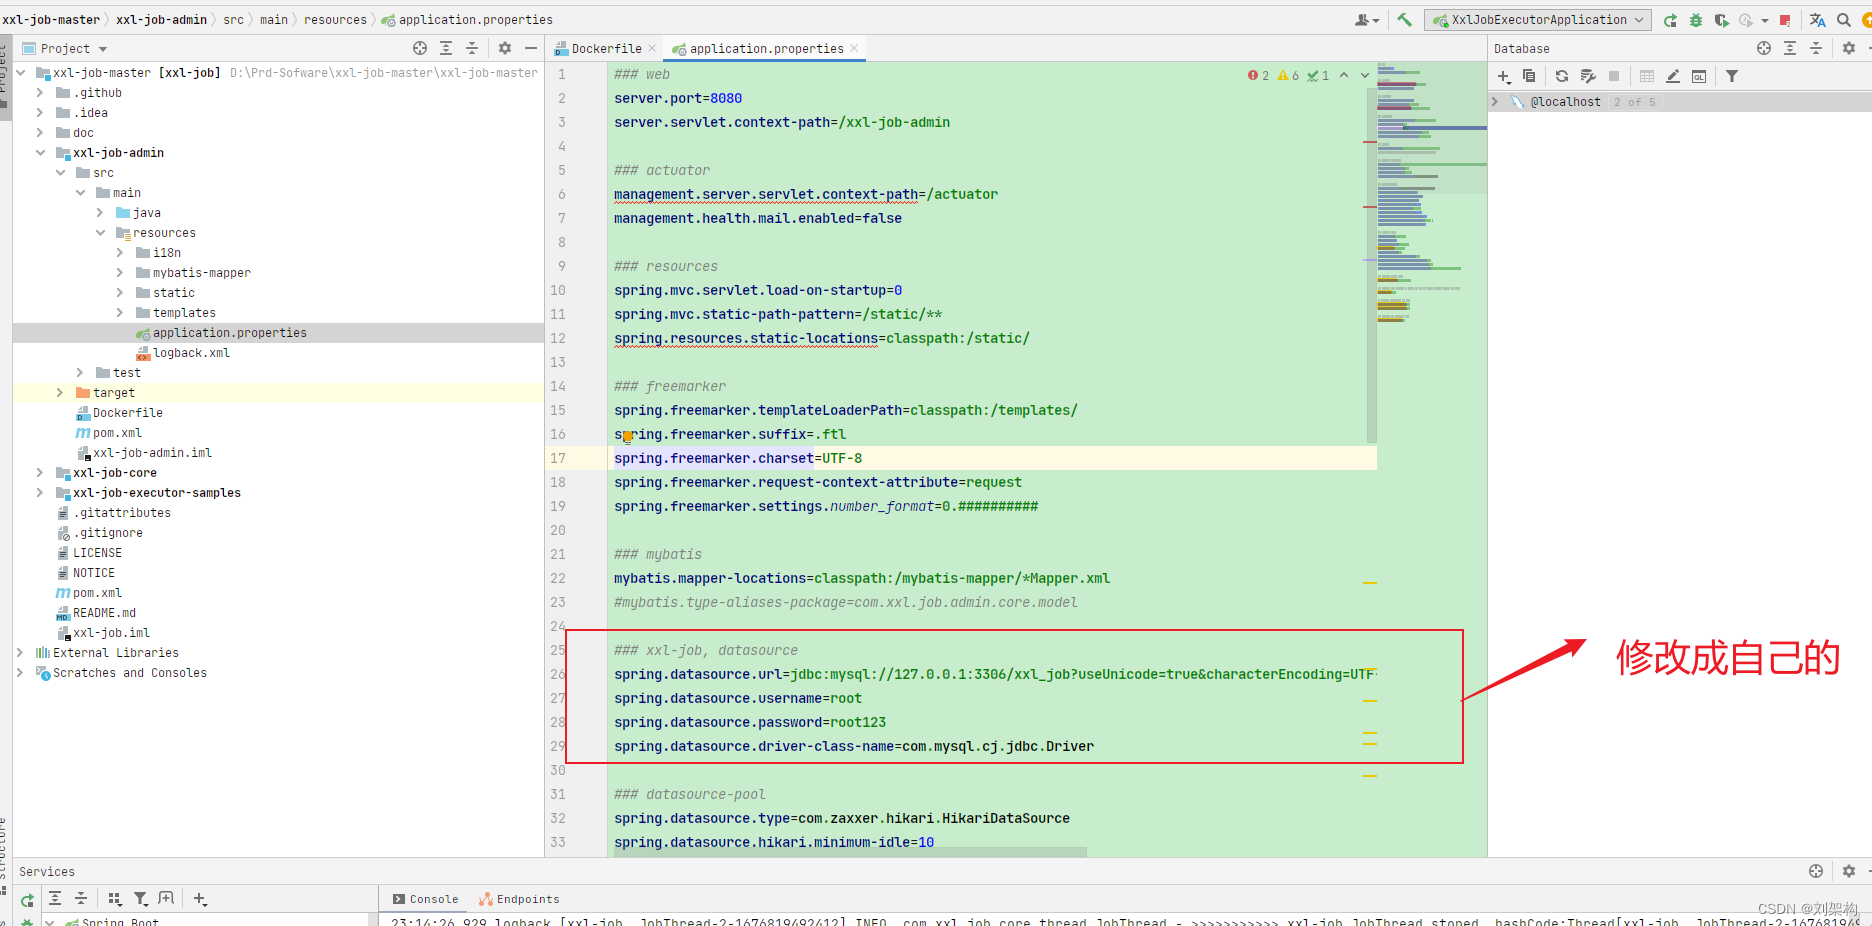
Task: Click the errors and warnings inspection widget
Action: coord(1288,75)
